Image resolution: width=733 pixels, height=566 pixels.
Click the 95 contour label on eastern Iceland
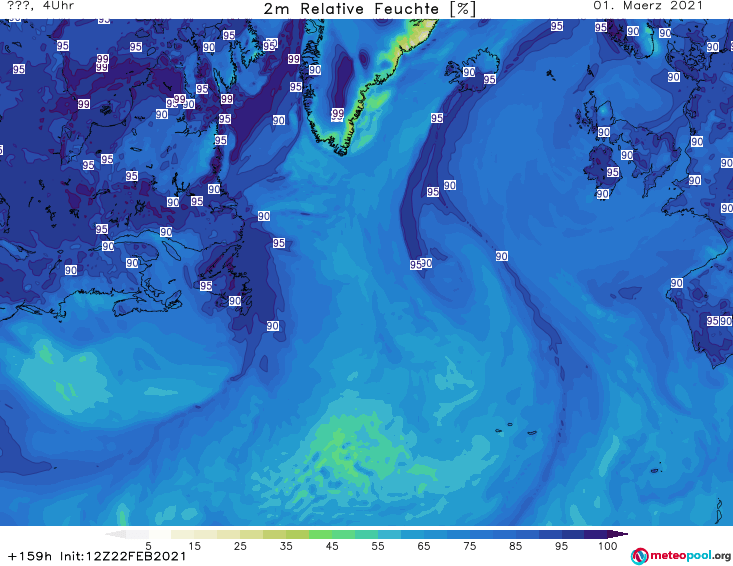tap(489, 79)
